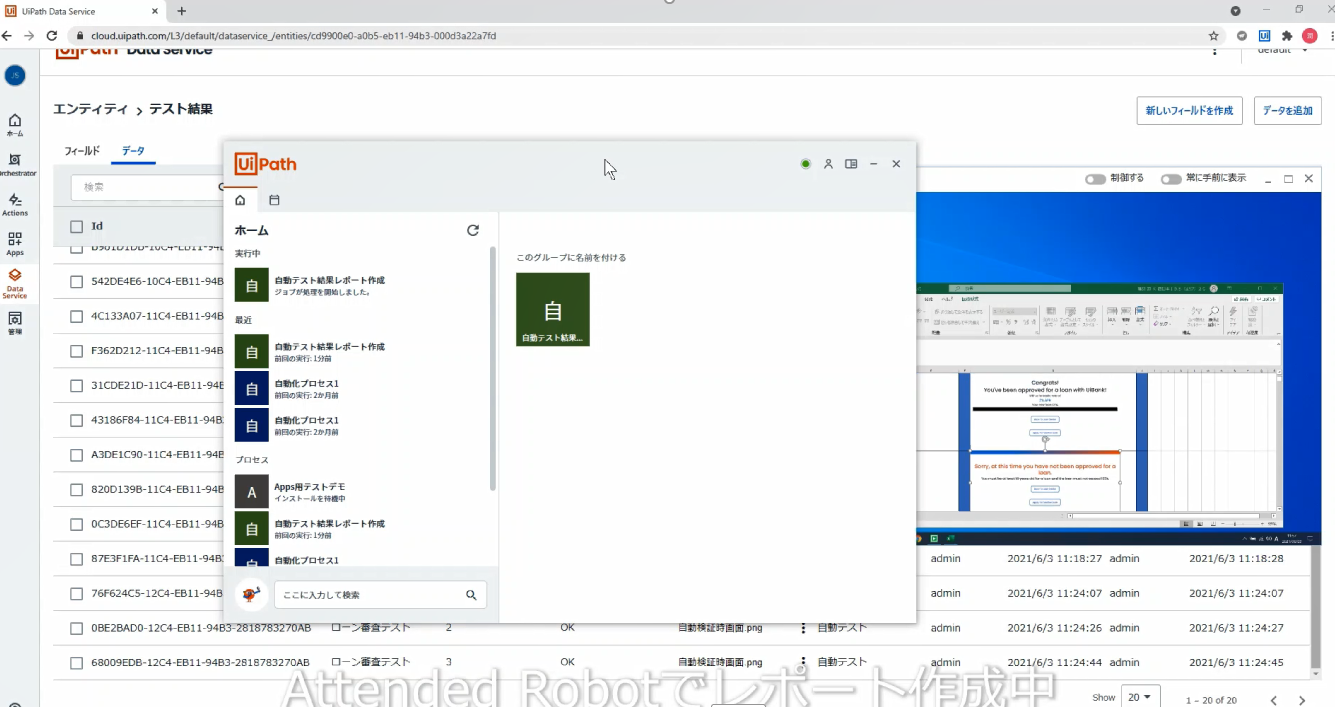Toggle the Assistant layout view icon
Screen dimensions: 1335x707
pyautogui.click(x=851, y=164)
